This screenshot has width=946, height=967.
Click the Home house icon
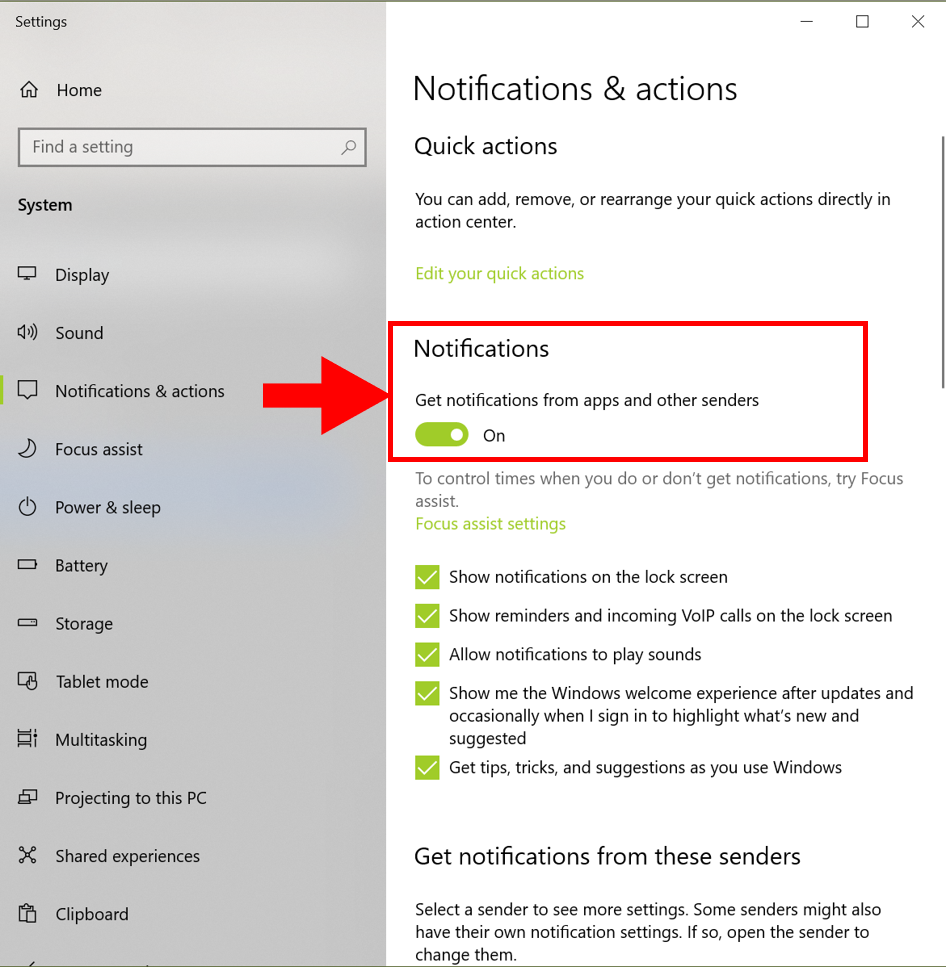pos(29,90)
